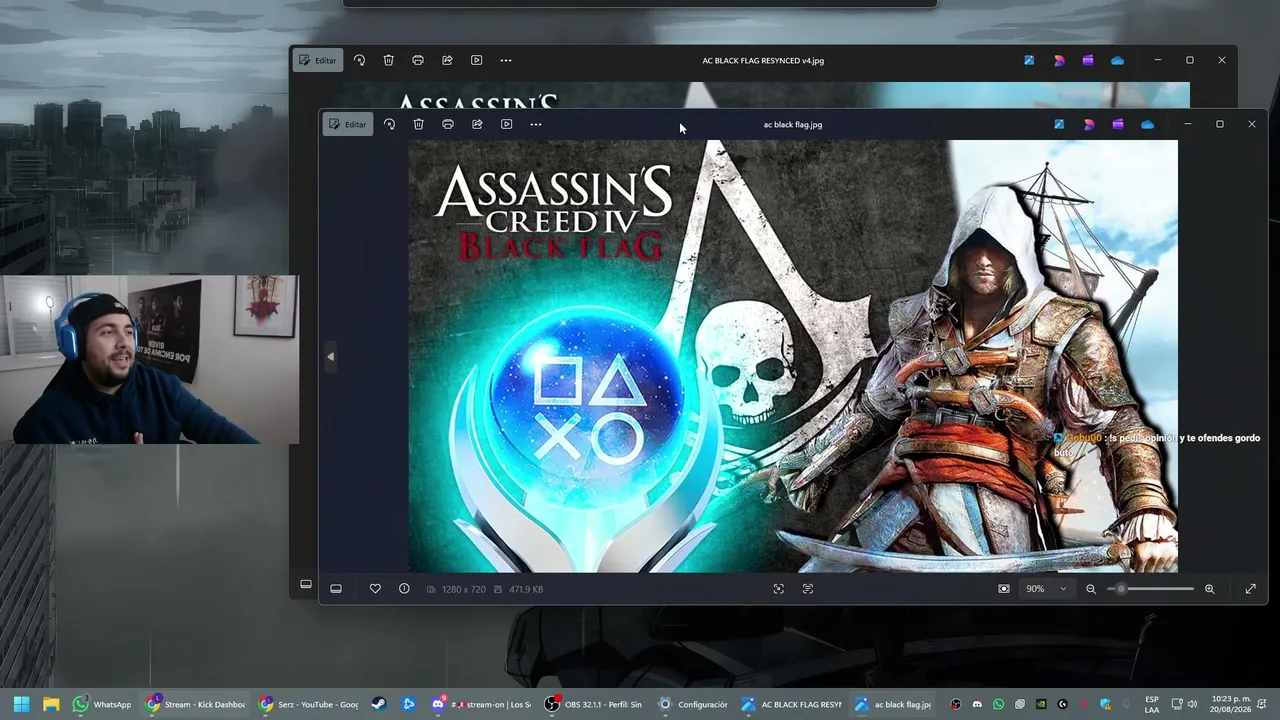Viewport: 1280px width, 720px height.
Task: Rotate the image in AC BLACK FLAG RESYNCED window
Action: (359, 60)
